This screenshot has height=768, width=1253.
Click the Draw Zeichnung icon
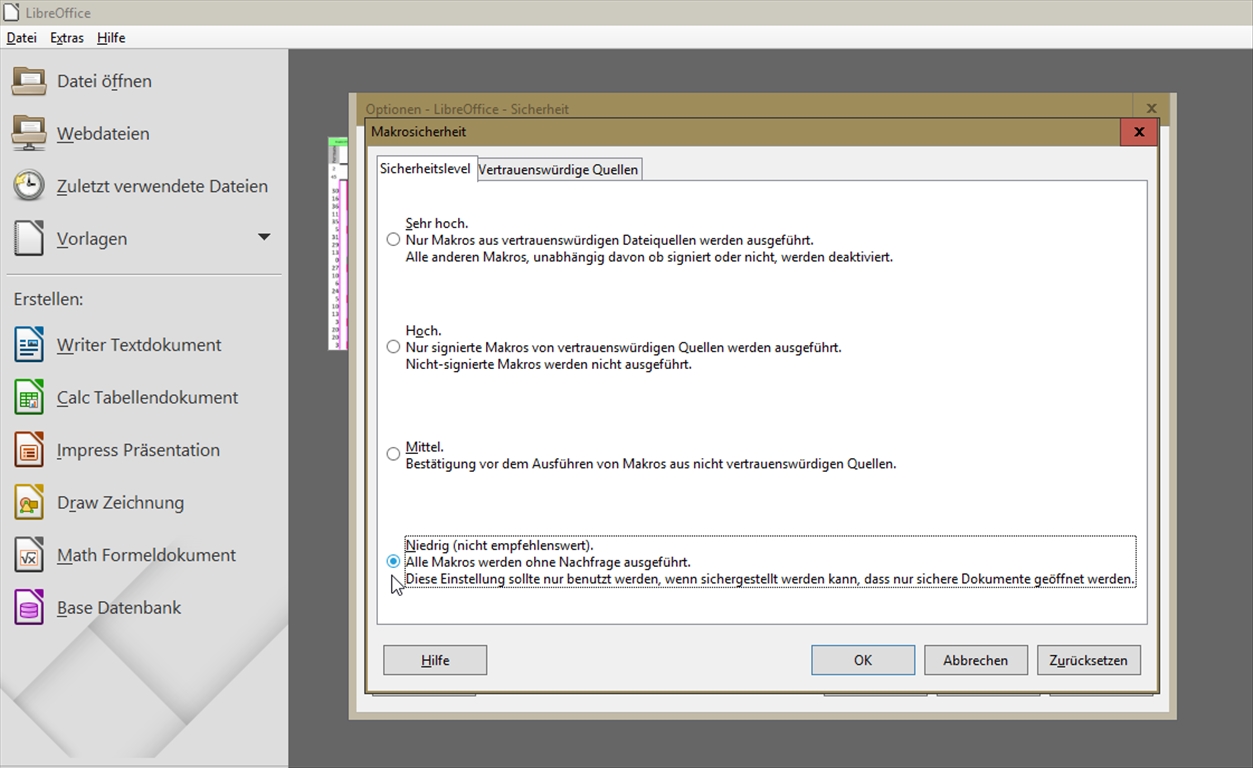click(29, 502)
